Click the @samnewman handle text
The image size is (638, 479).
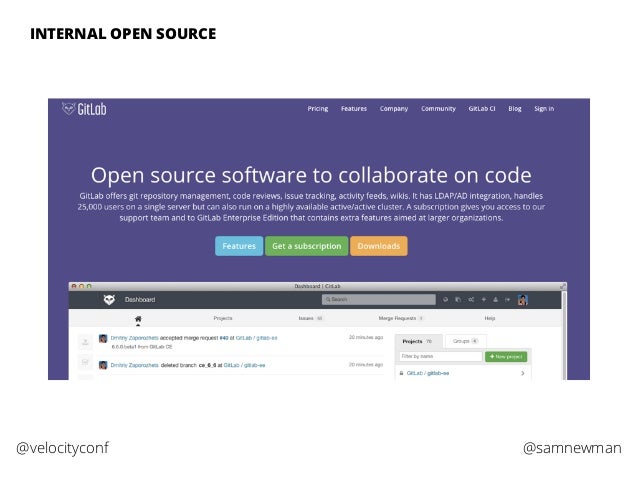(x=572, y=448)
